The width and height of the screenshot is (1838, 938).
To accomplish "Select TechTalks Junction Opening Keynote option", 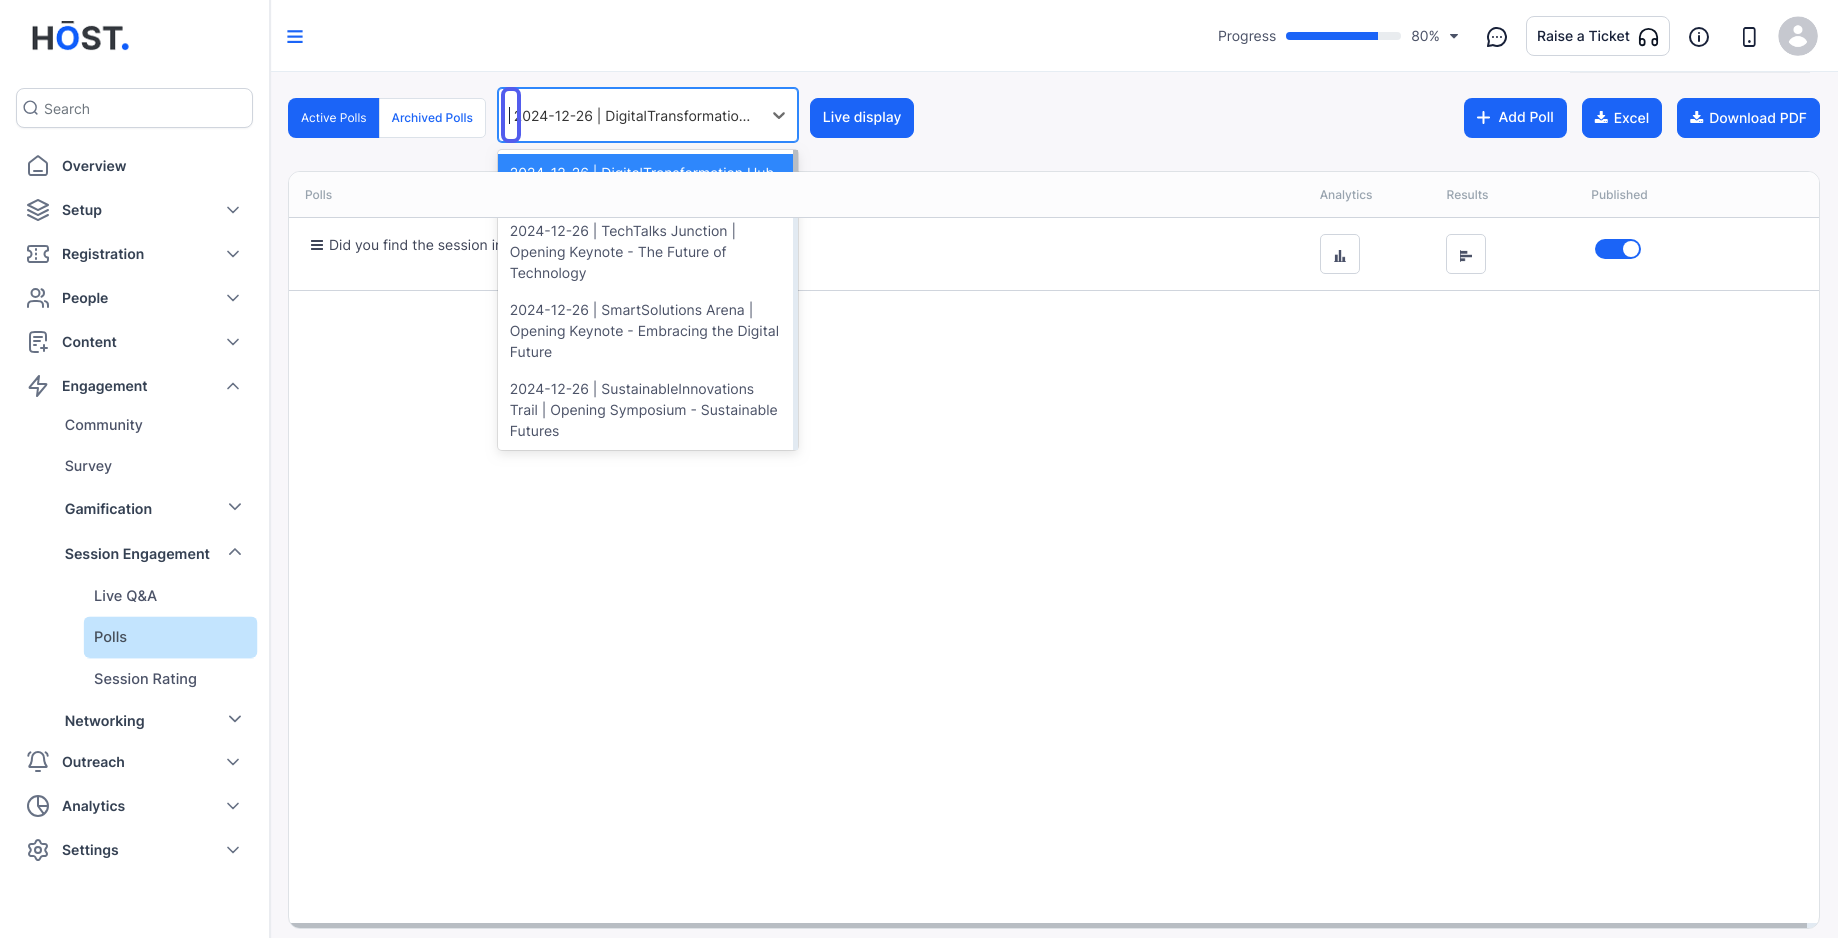I will click(645, 252).
